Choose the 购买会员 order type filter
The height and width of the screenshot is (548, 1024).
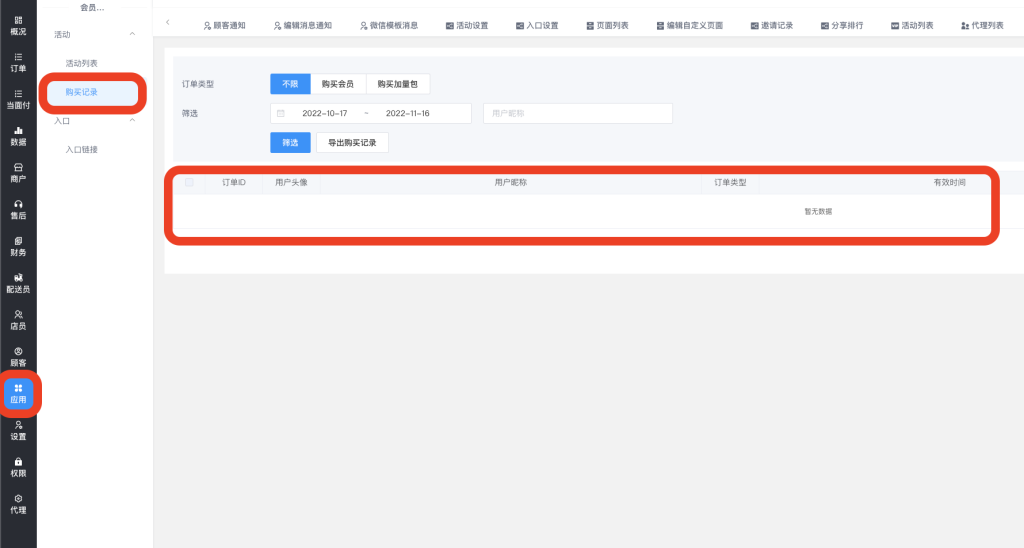point(337,84)
